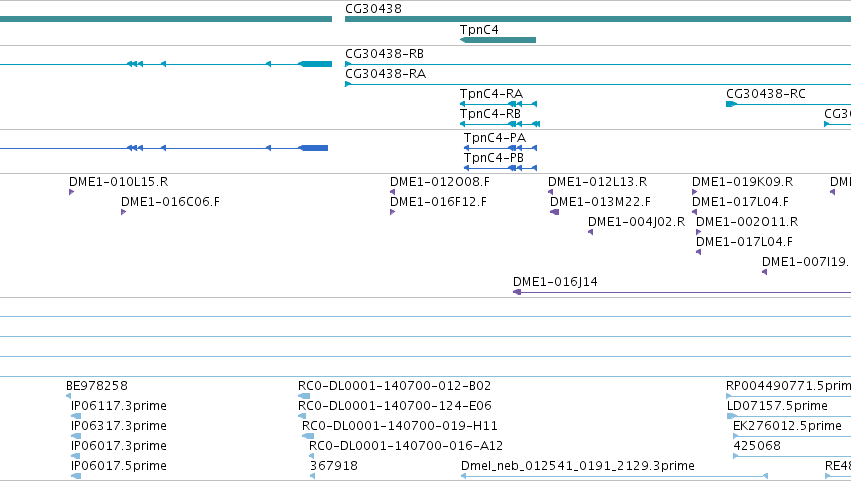
Task: Click the EK276012.5prime EST label
Action: 788,426
